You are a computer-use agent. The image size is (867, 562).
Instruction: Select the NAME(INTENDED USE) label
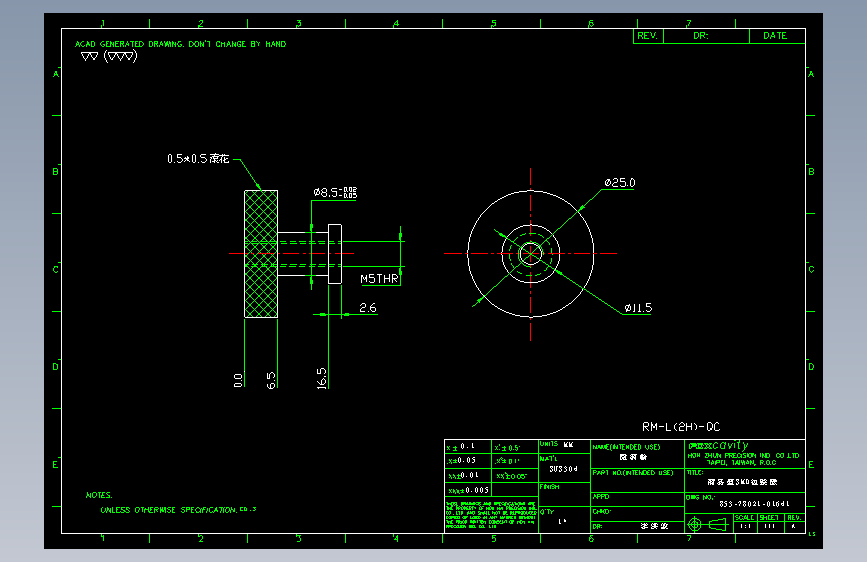[626, 447]
